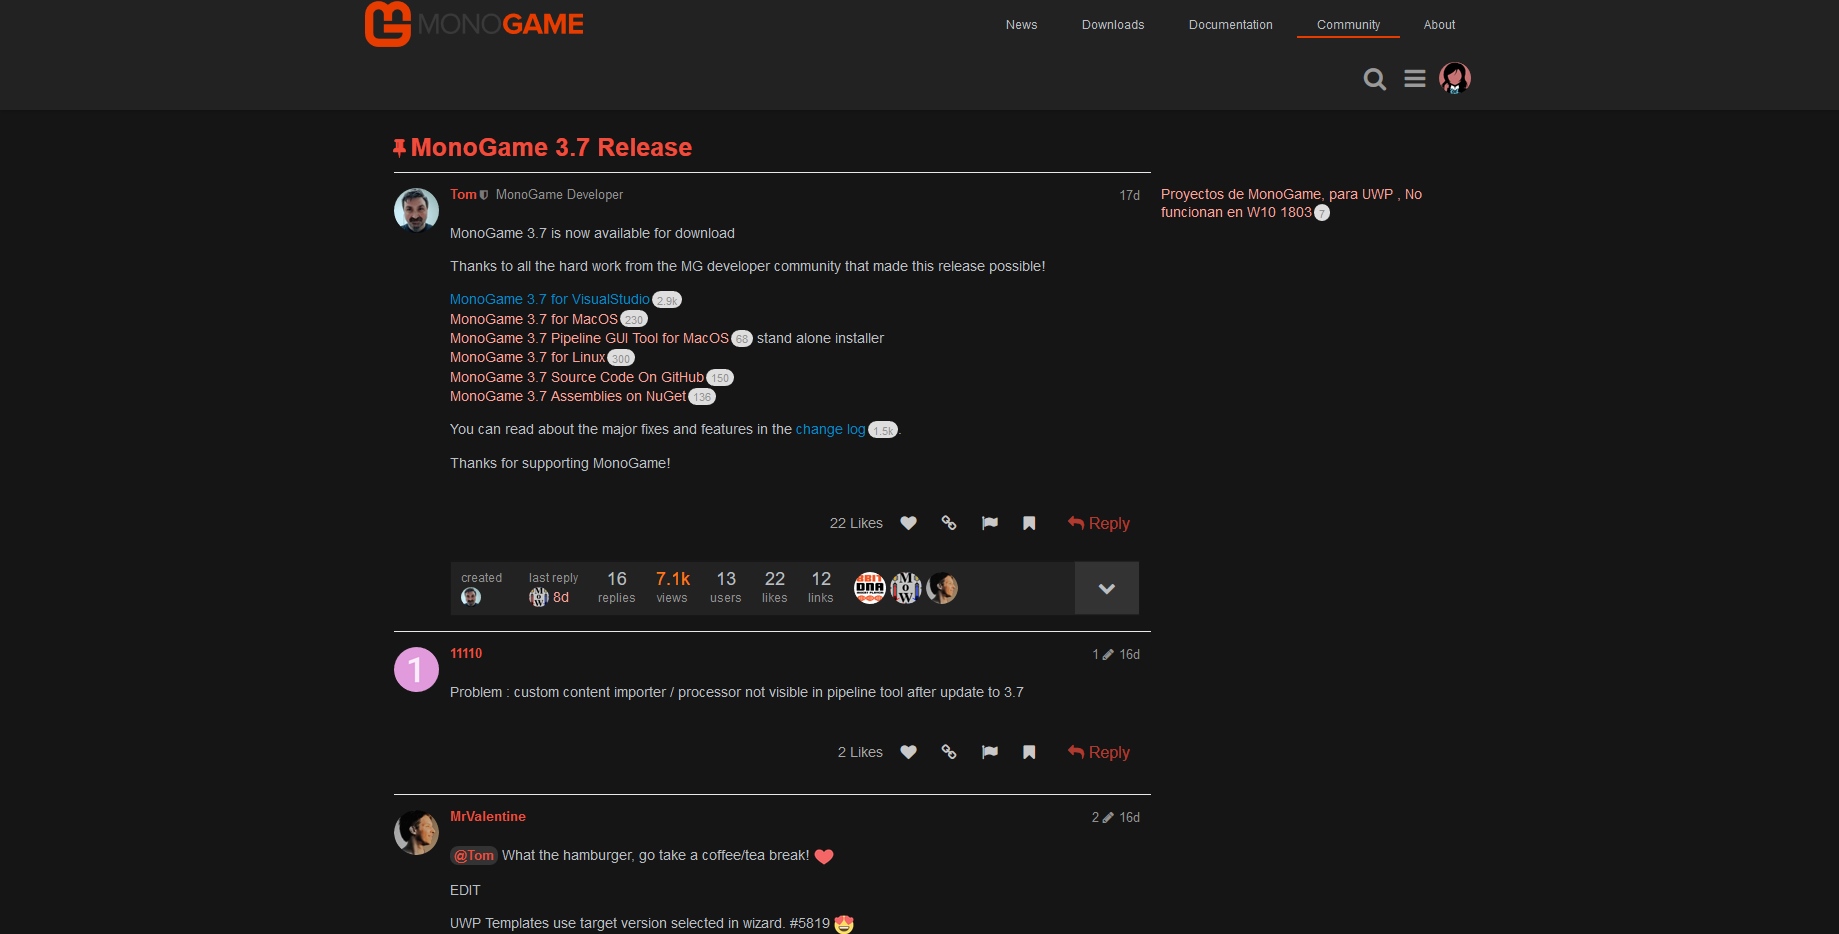The image size is (1839, 934).
Task: Click the 7.1k views count
Action: tap(672, 587)
